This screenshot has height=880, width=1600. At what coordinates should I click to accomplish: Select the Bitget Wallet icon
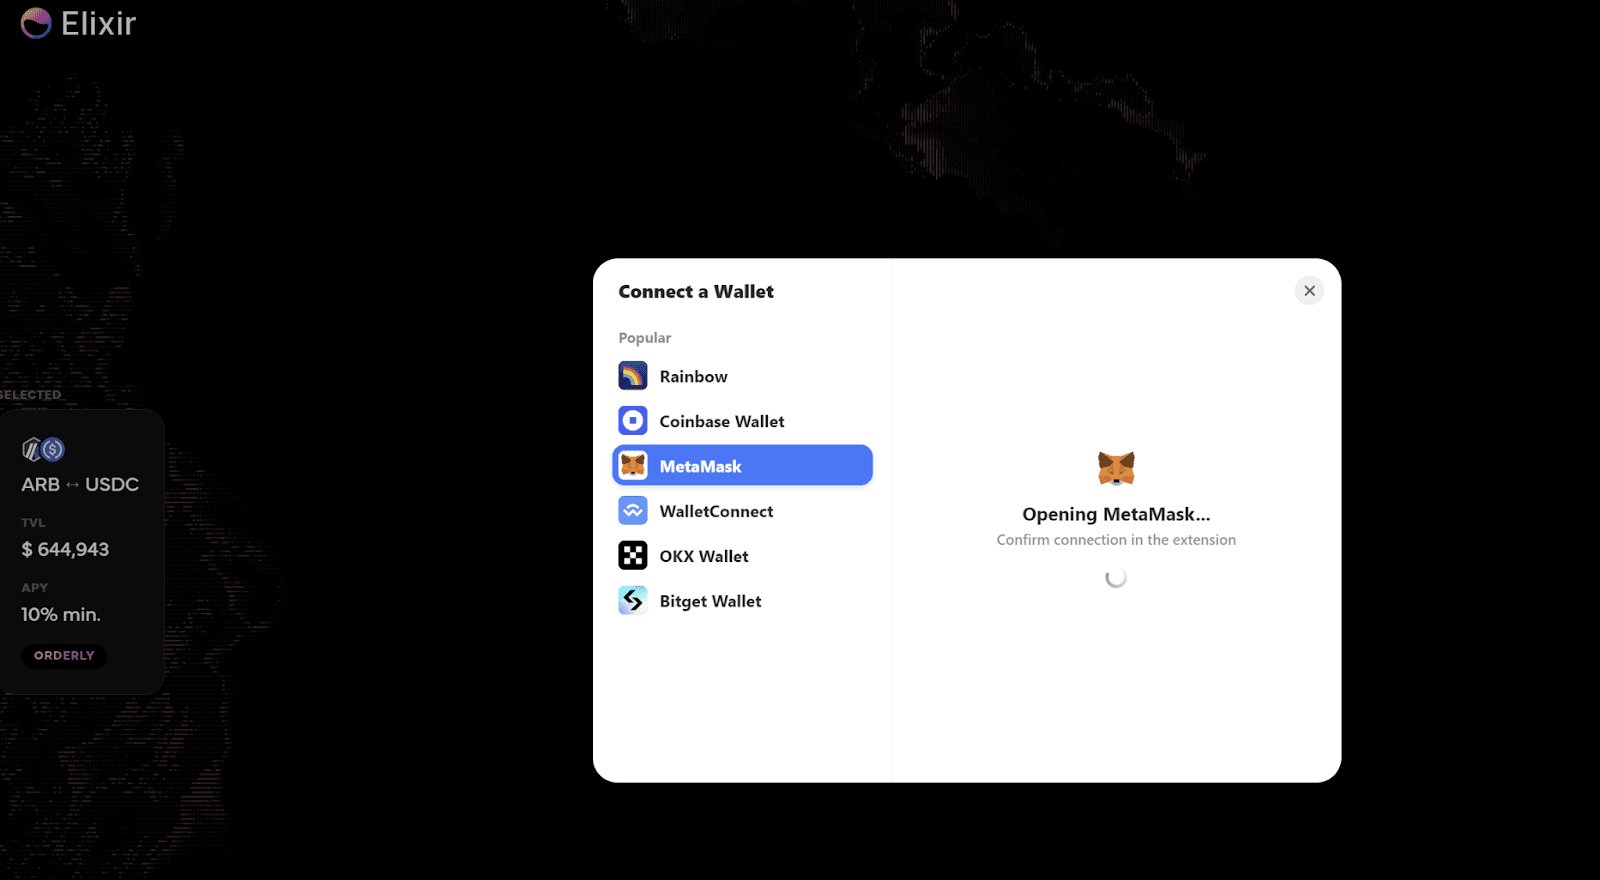[x=633, y=601]
